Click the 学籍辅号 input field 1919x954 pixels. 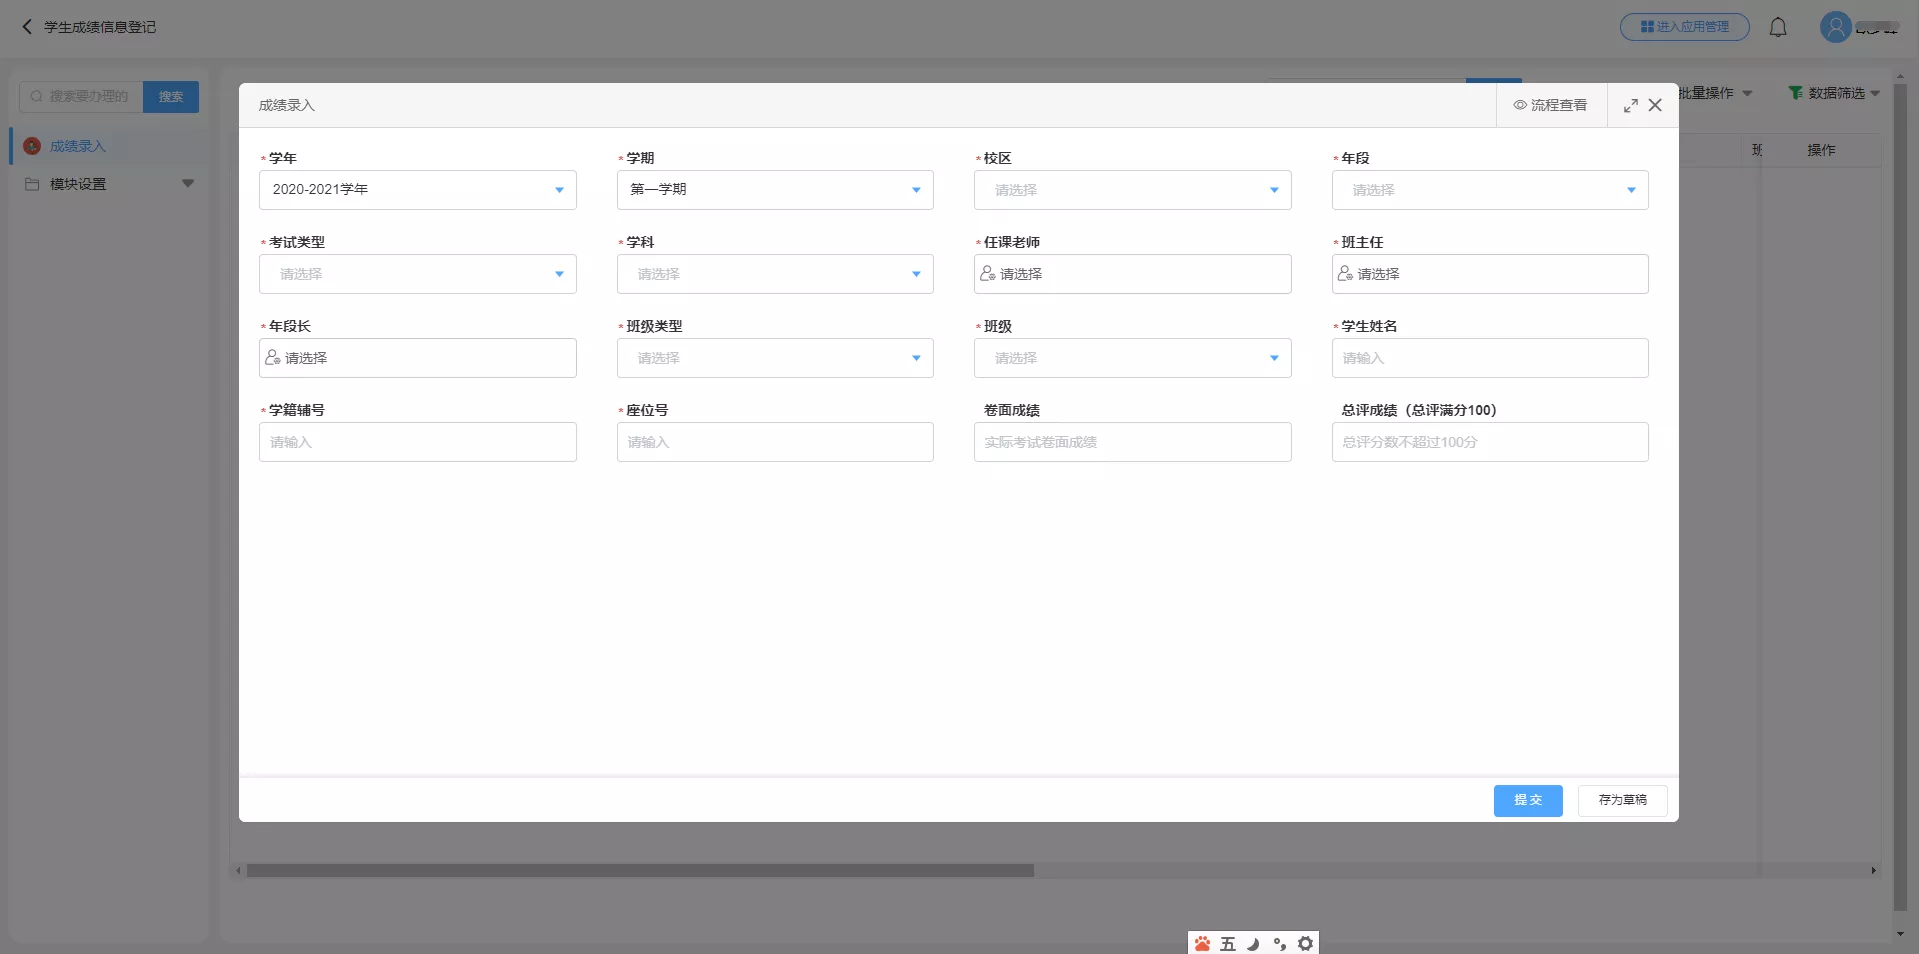tap(418, 442)
